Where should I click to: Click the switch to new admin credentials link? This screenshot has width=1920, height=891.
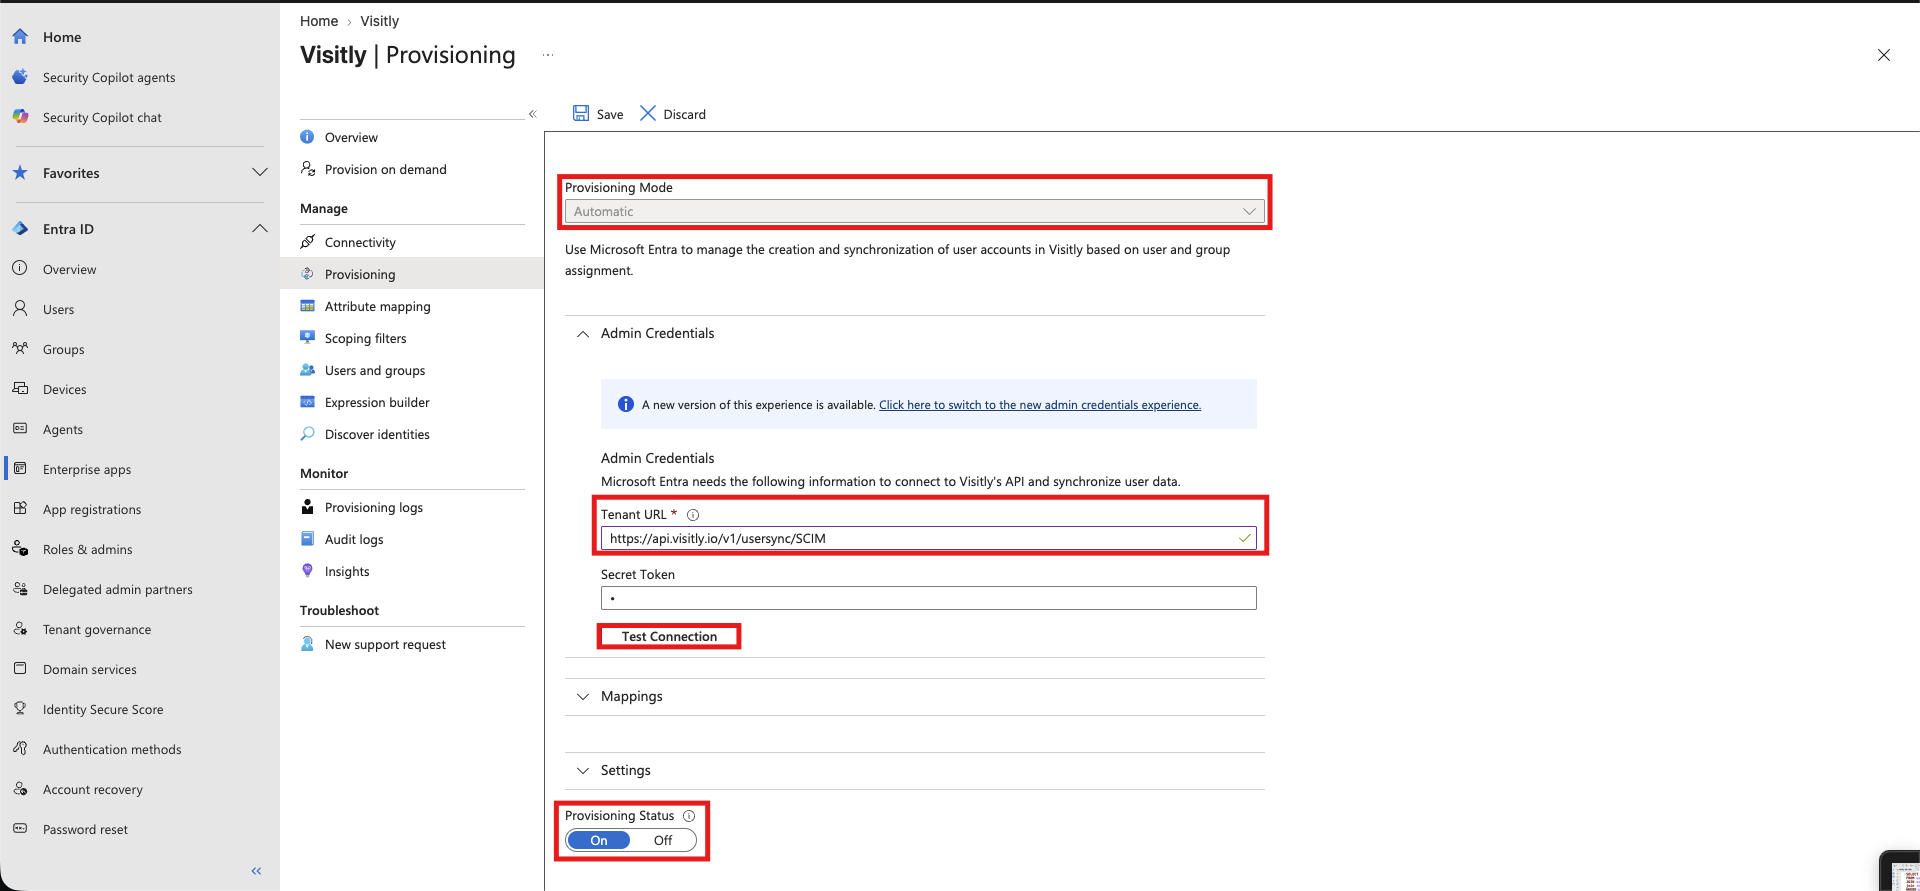coord(1040,405)
